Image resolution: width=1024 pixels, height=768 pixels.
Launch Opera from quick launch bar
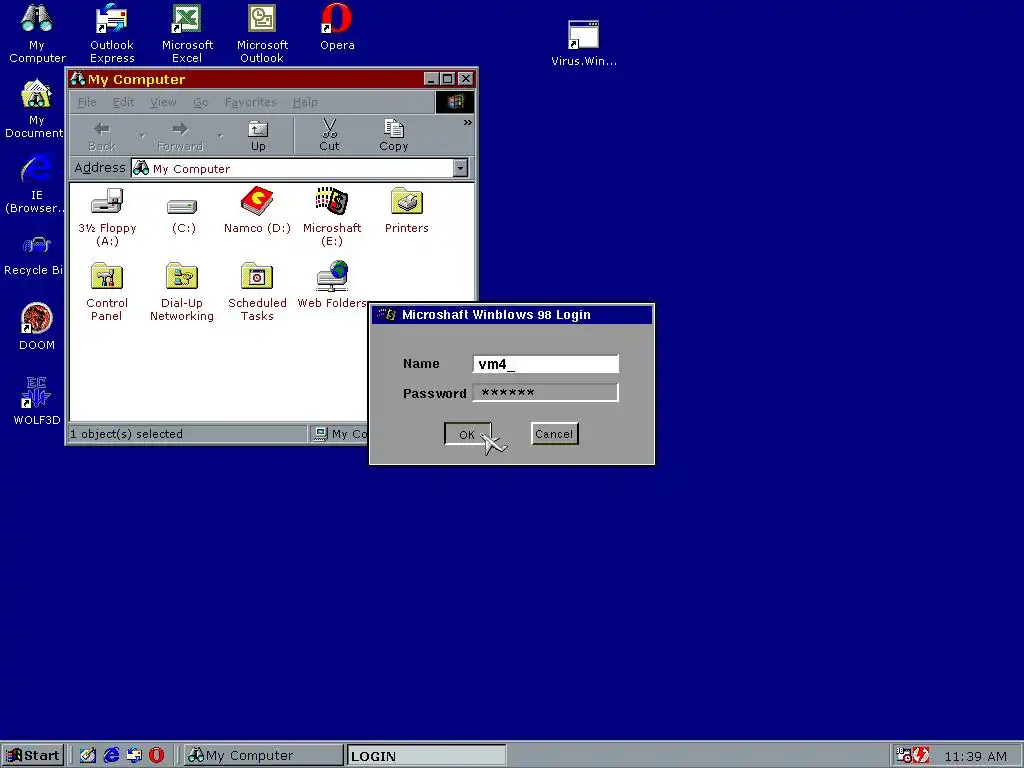157,756
